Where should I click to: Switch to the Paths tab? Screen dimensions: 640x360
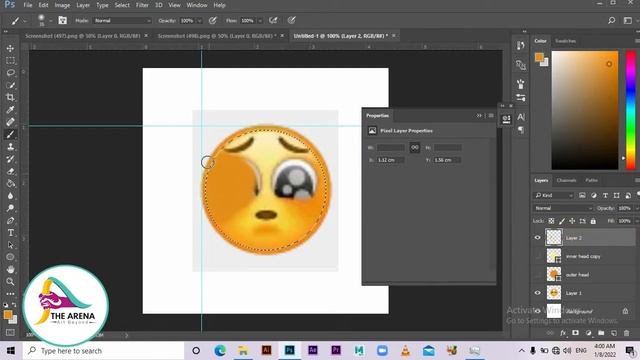[x=591, y=180]
